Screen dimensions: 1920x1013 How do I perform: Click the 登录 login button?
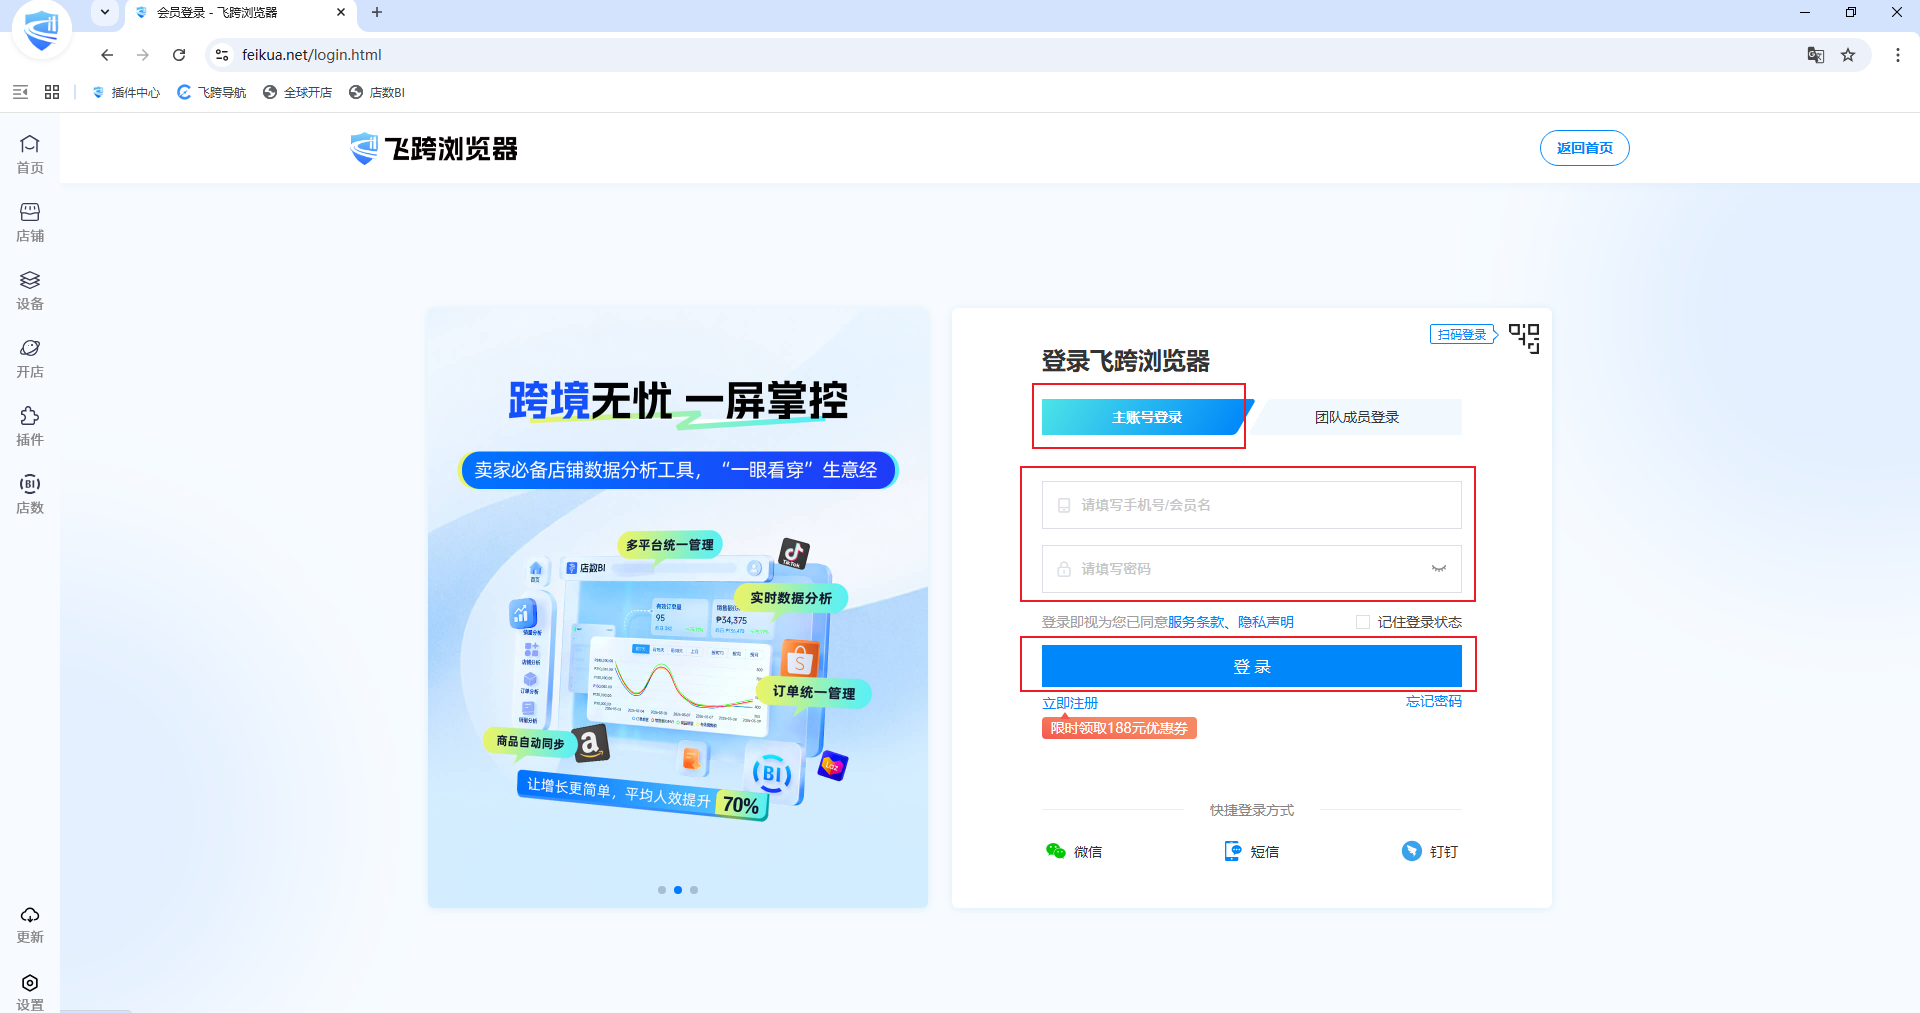[x=1252, y=666]
